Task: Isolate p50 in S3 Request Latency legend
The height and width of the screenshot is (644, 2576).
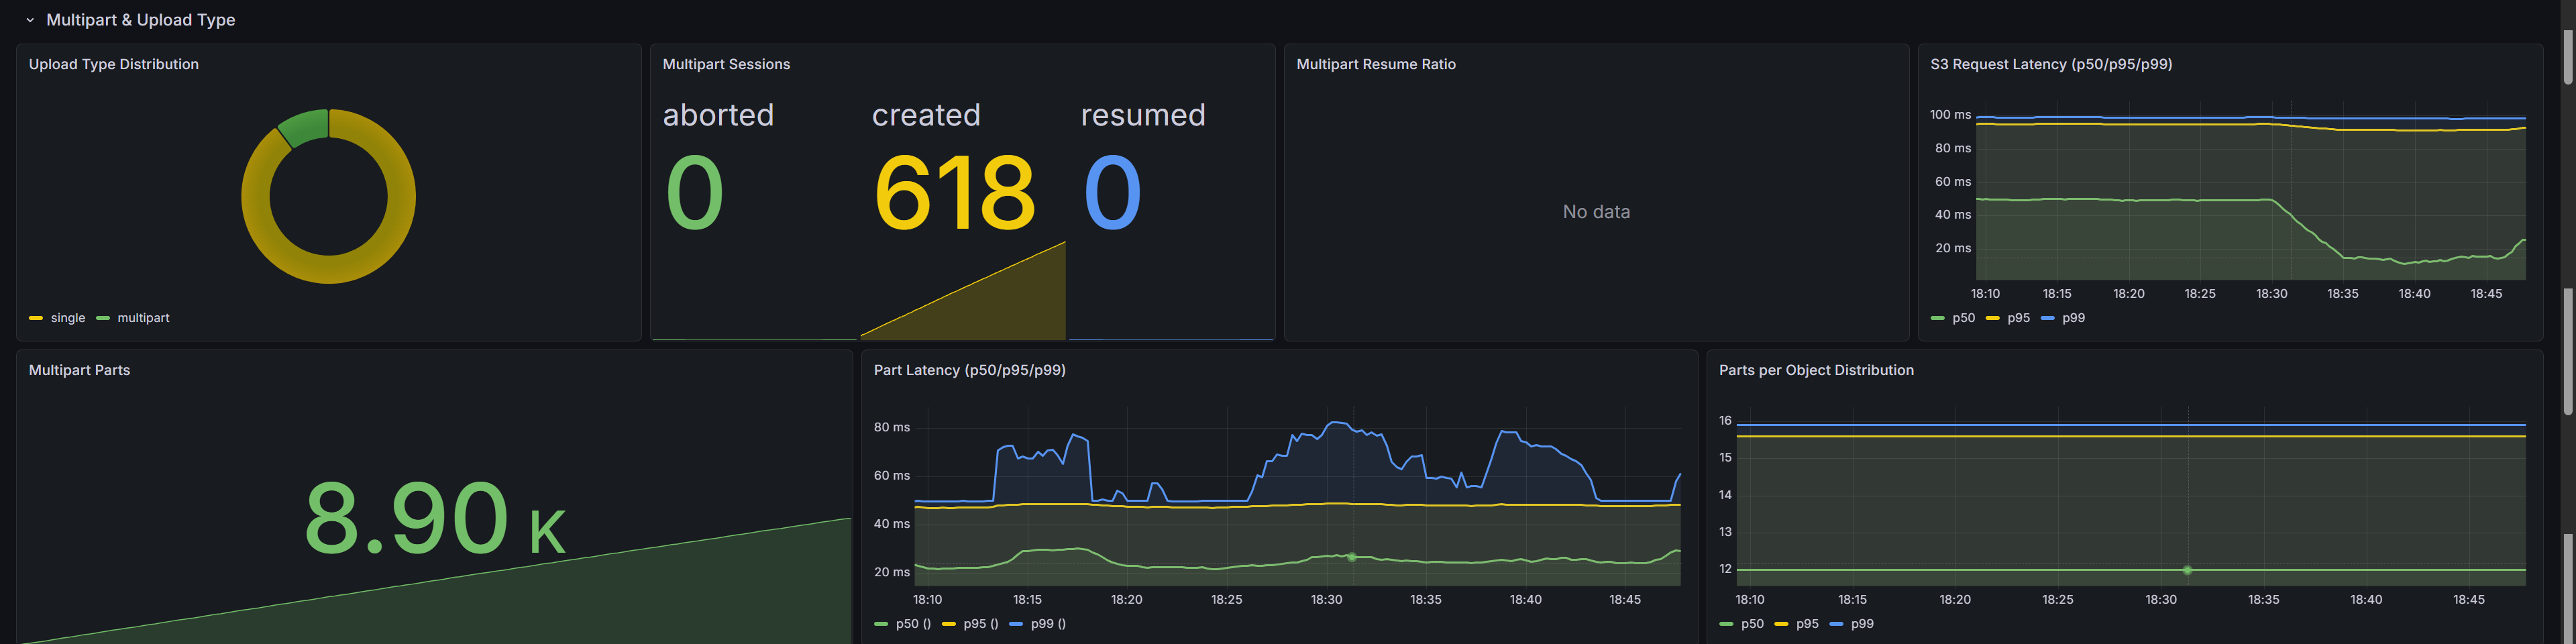Action: click(x=1963, y=318)
